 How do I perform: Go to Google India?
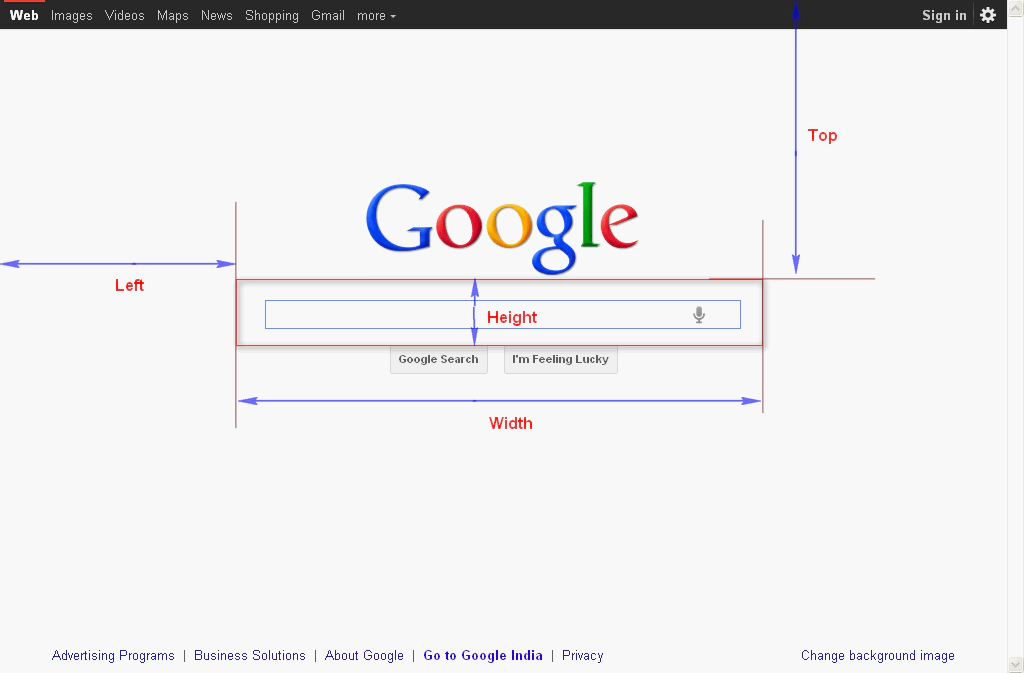483,655
